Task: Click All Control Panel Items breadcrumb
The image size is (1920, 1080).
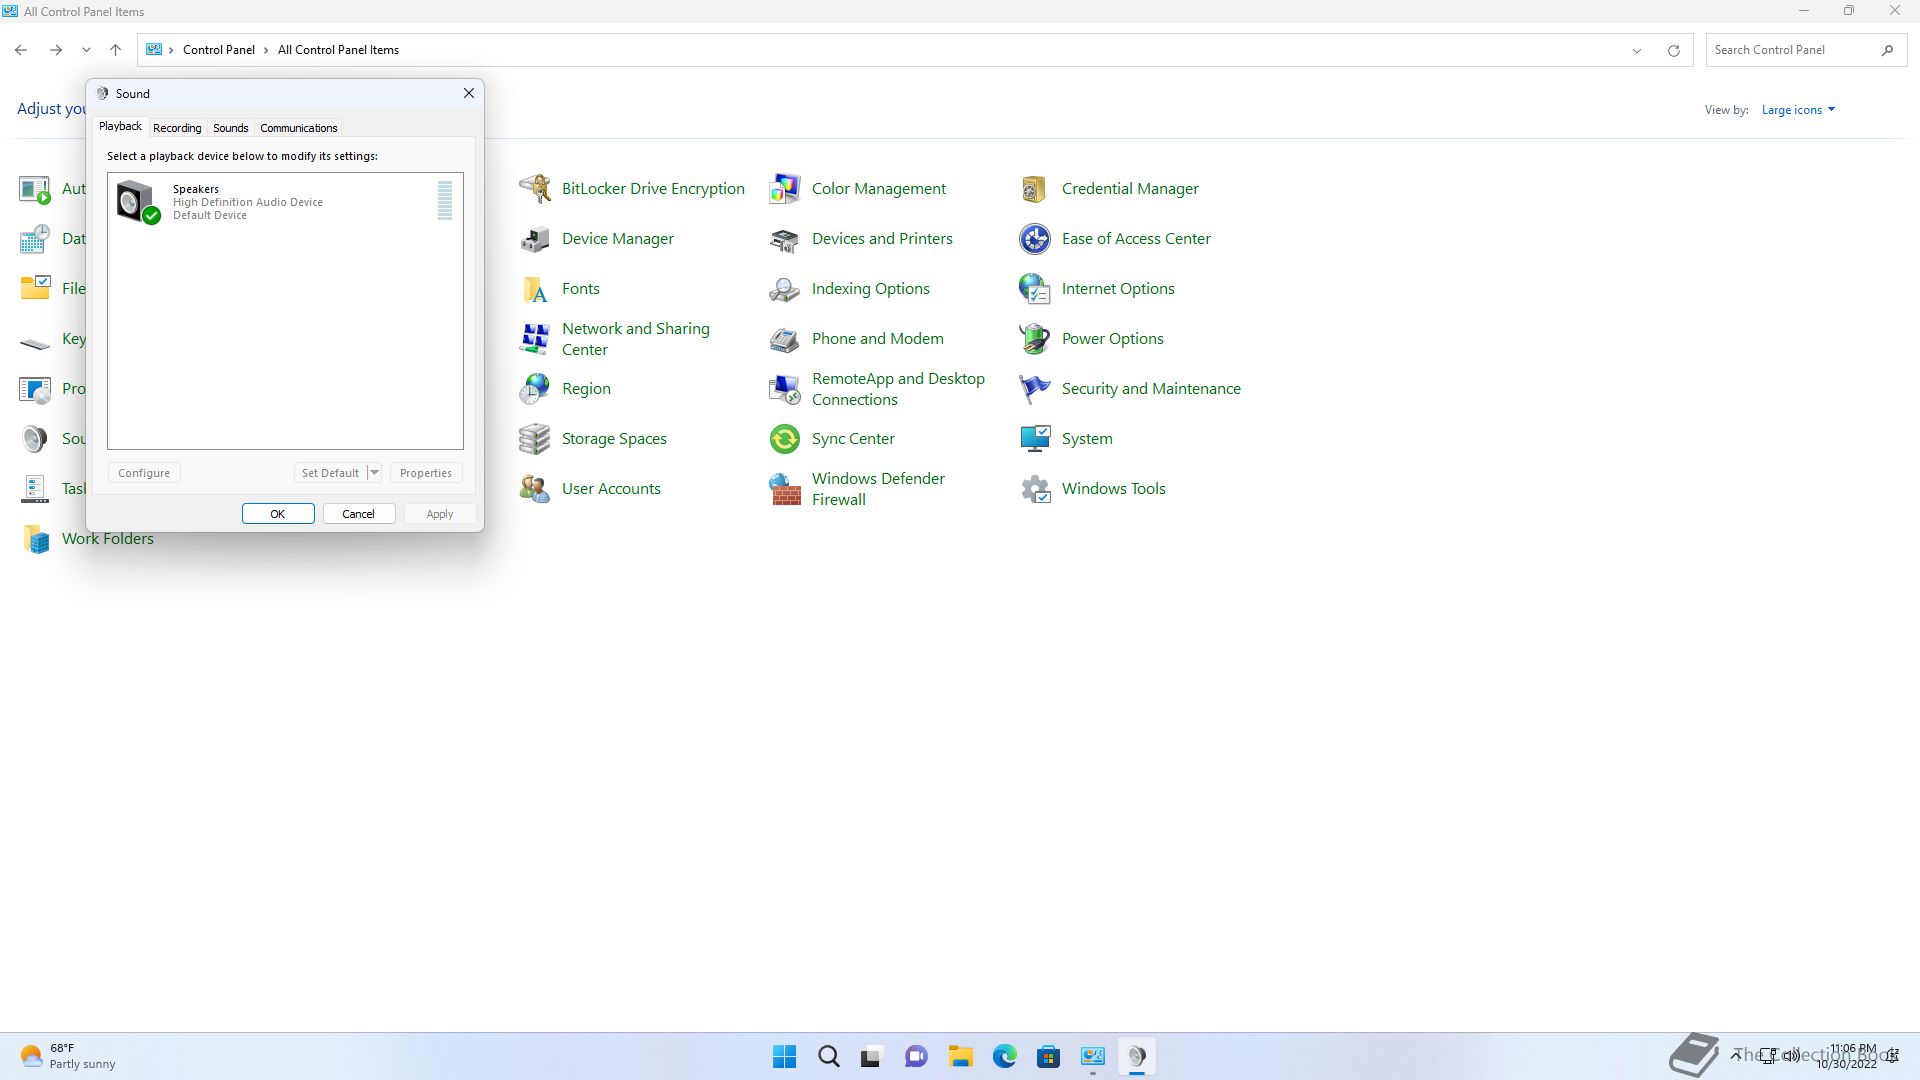Action: (x=338, y=50)
